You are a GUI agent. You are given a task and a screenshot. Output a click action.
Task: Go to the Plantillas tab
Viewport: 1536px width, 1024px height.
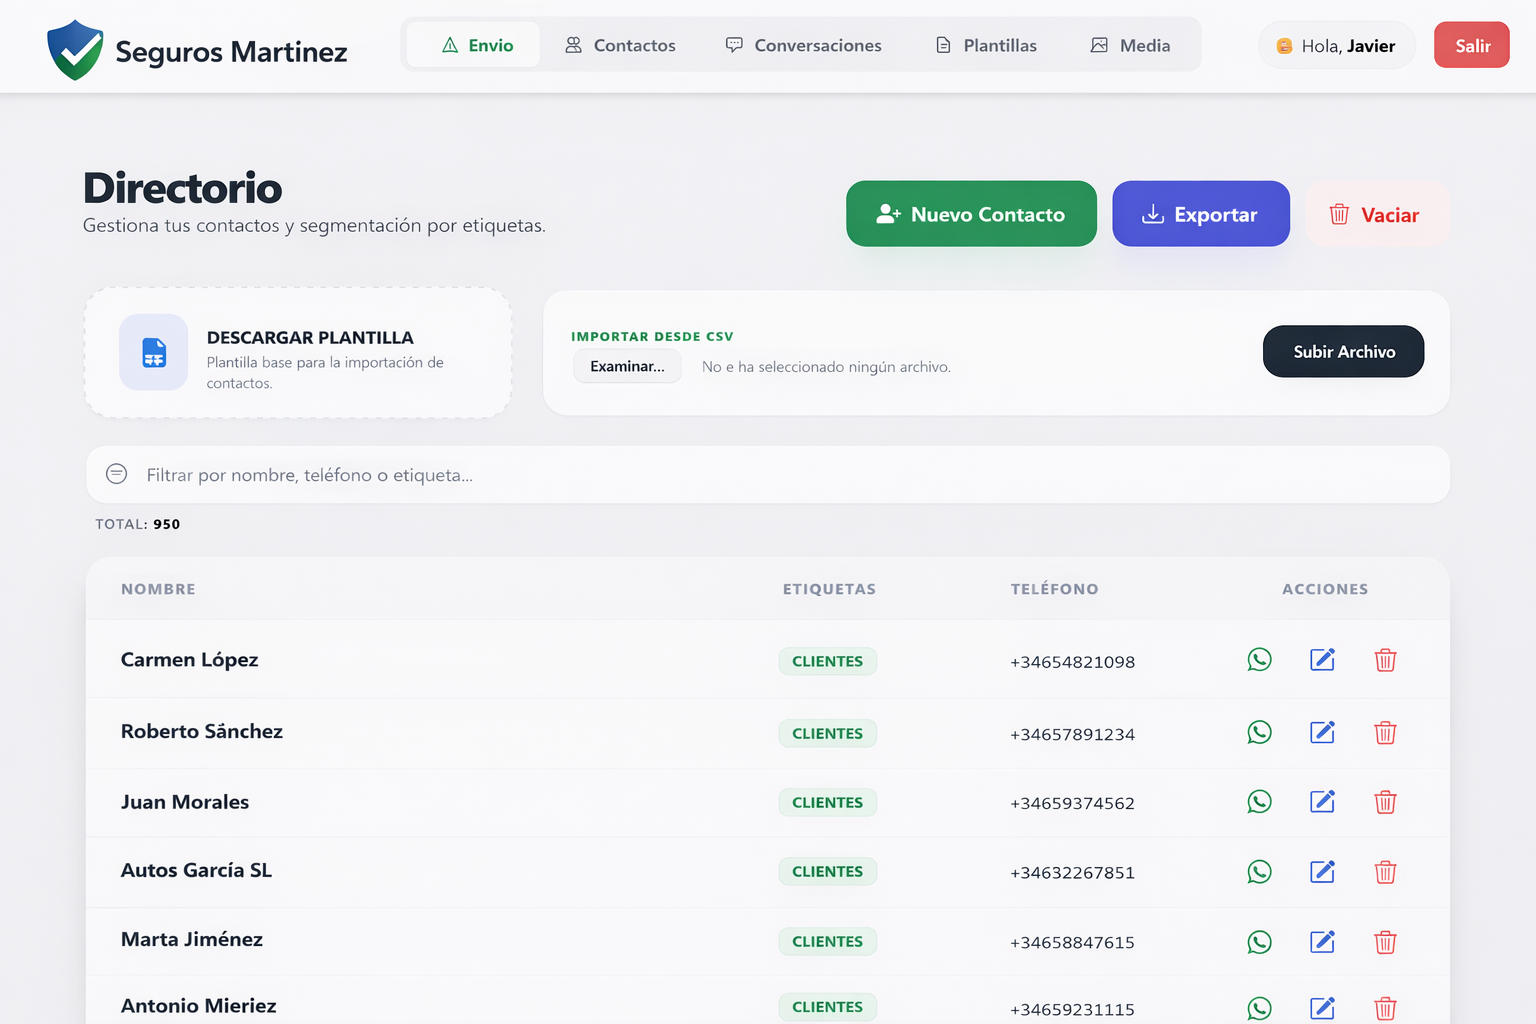click(985, 45)
